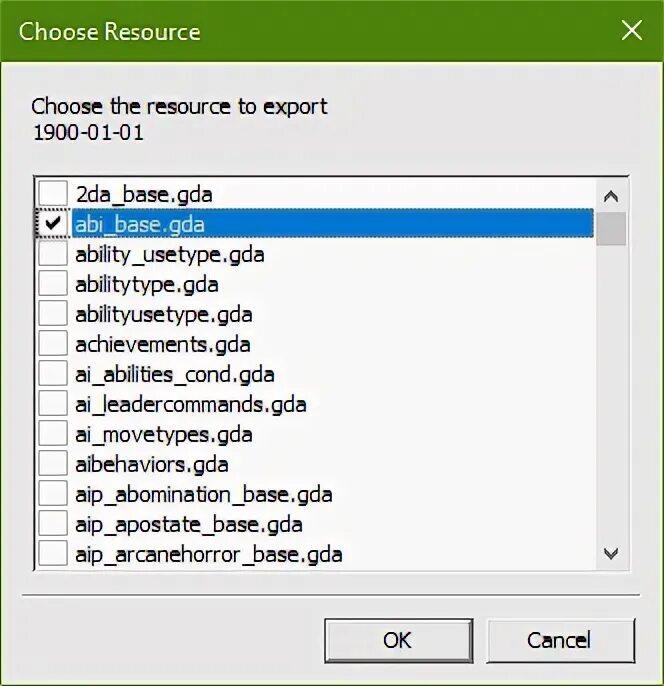Uncheck the abi_base.gda checkbox
The width and height of the screenshot is (664, 686).
[53, 224]
